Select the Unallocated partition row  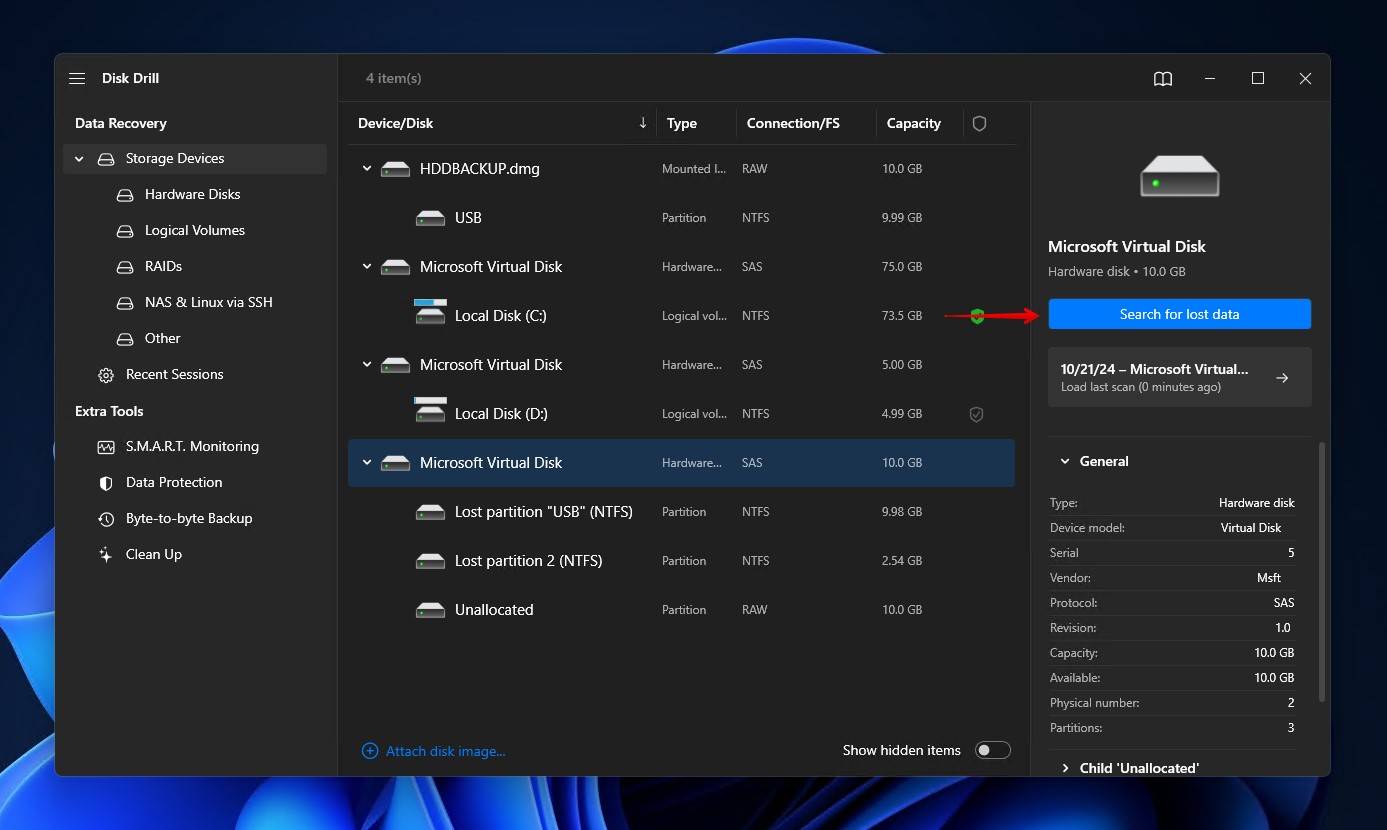[x=681, y=610]
